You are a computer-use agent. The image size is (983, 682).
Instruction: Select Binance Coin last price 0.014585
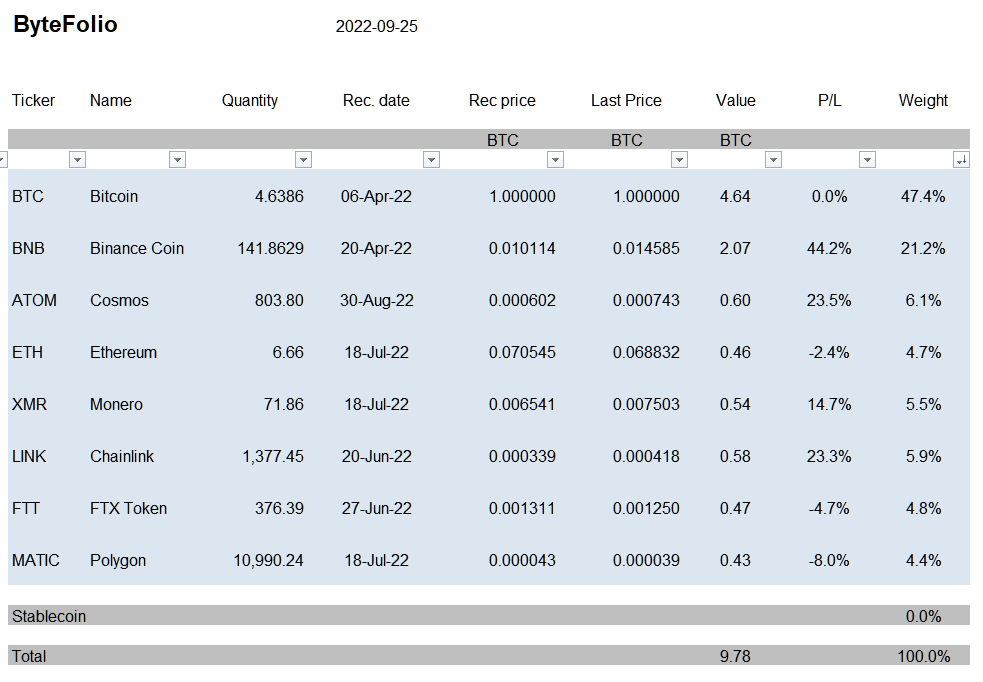click(x=646, y=248)
